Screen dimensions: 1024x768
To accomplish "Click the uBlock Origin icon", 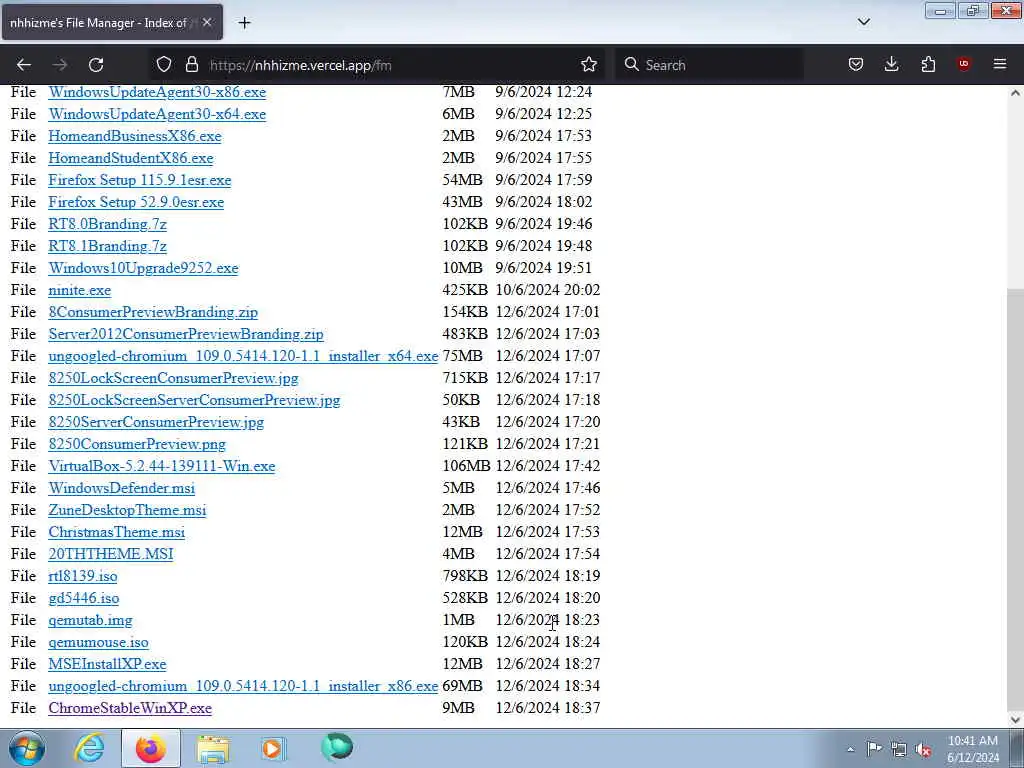I will pos(964,64).
